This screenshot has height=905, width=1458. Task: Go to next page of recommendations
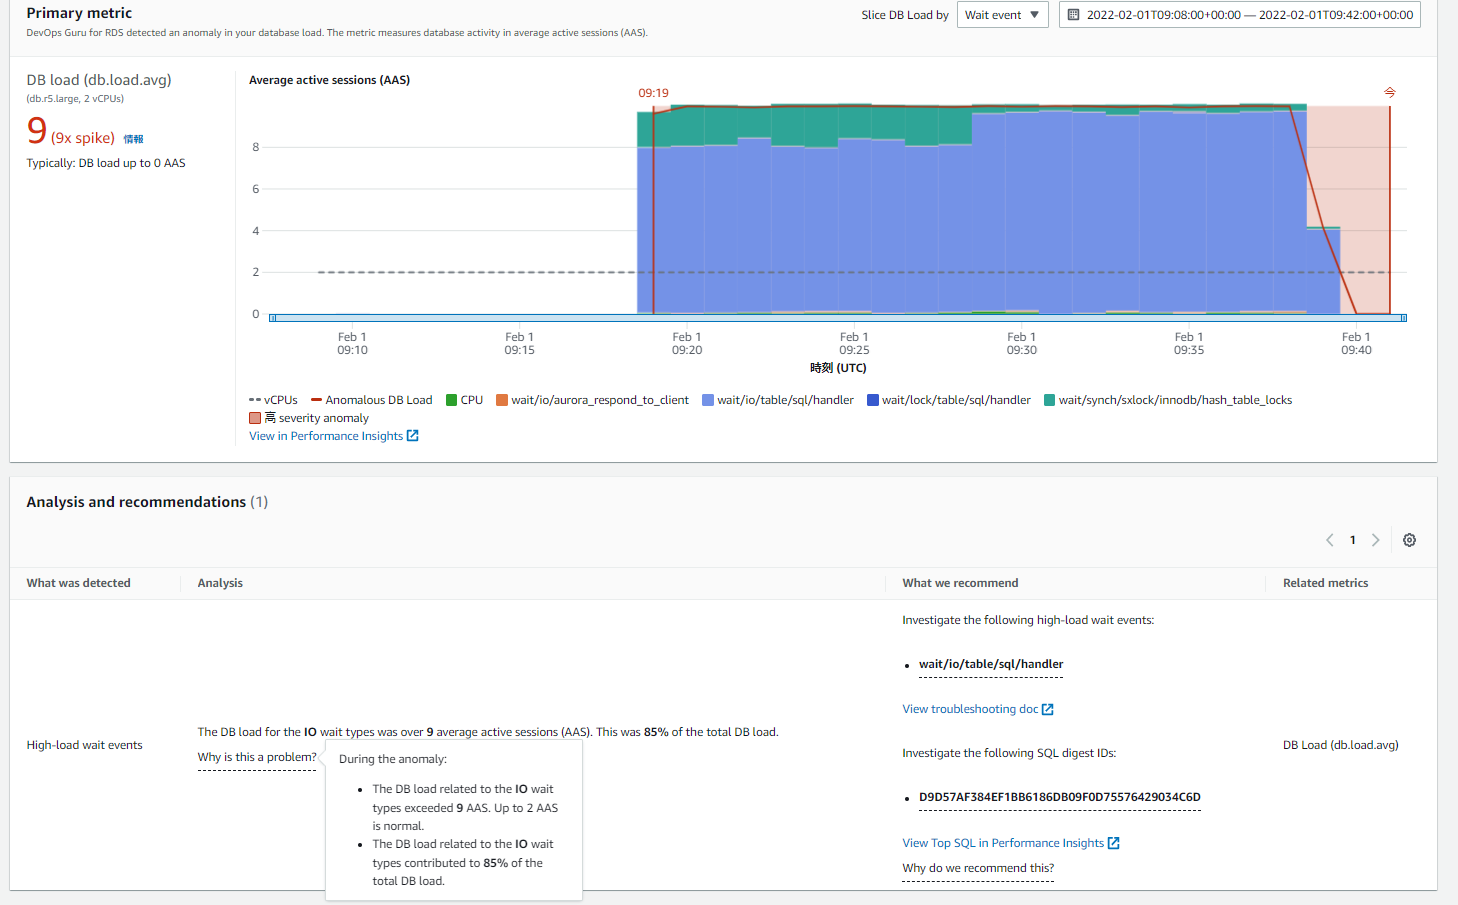pyautogui.click(x=1376, y=540)
